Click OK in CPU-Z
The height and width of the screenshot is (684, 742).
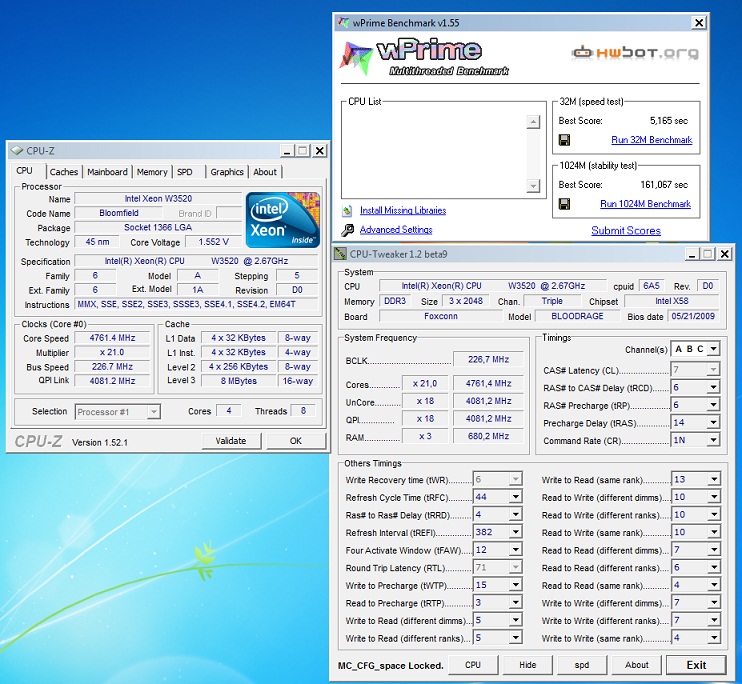pos(296,441)
